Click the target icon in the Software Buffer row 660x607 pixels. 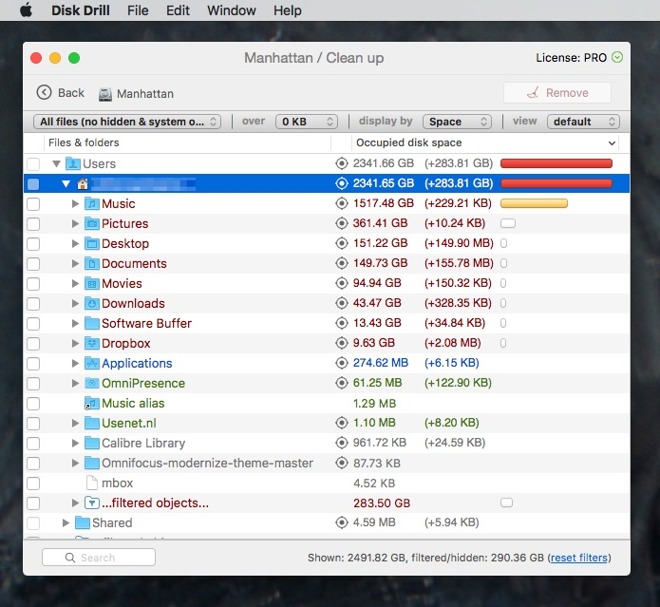point(341,323)
